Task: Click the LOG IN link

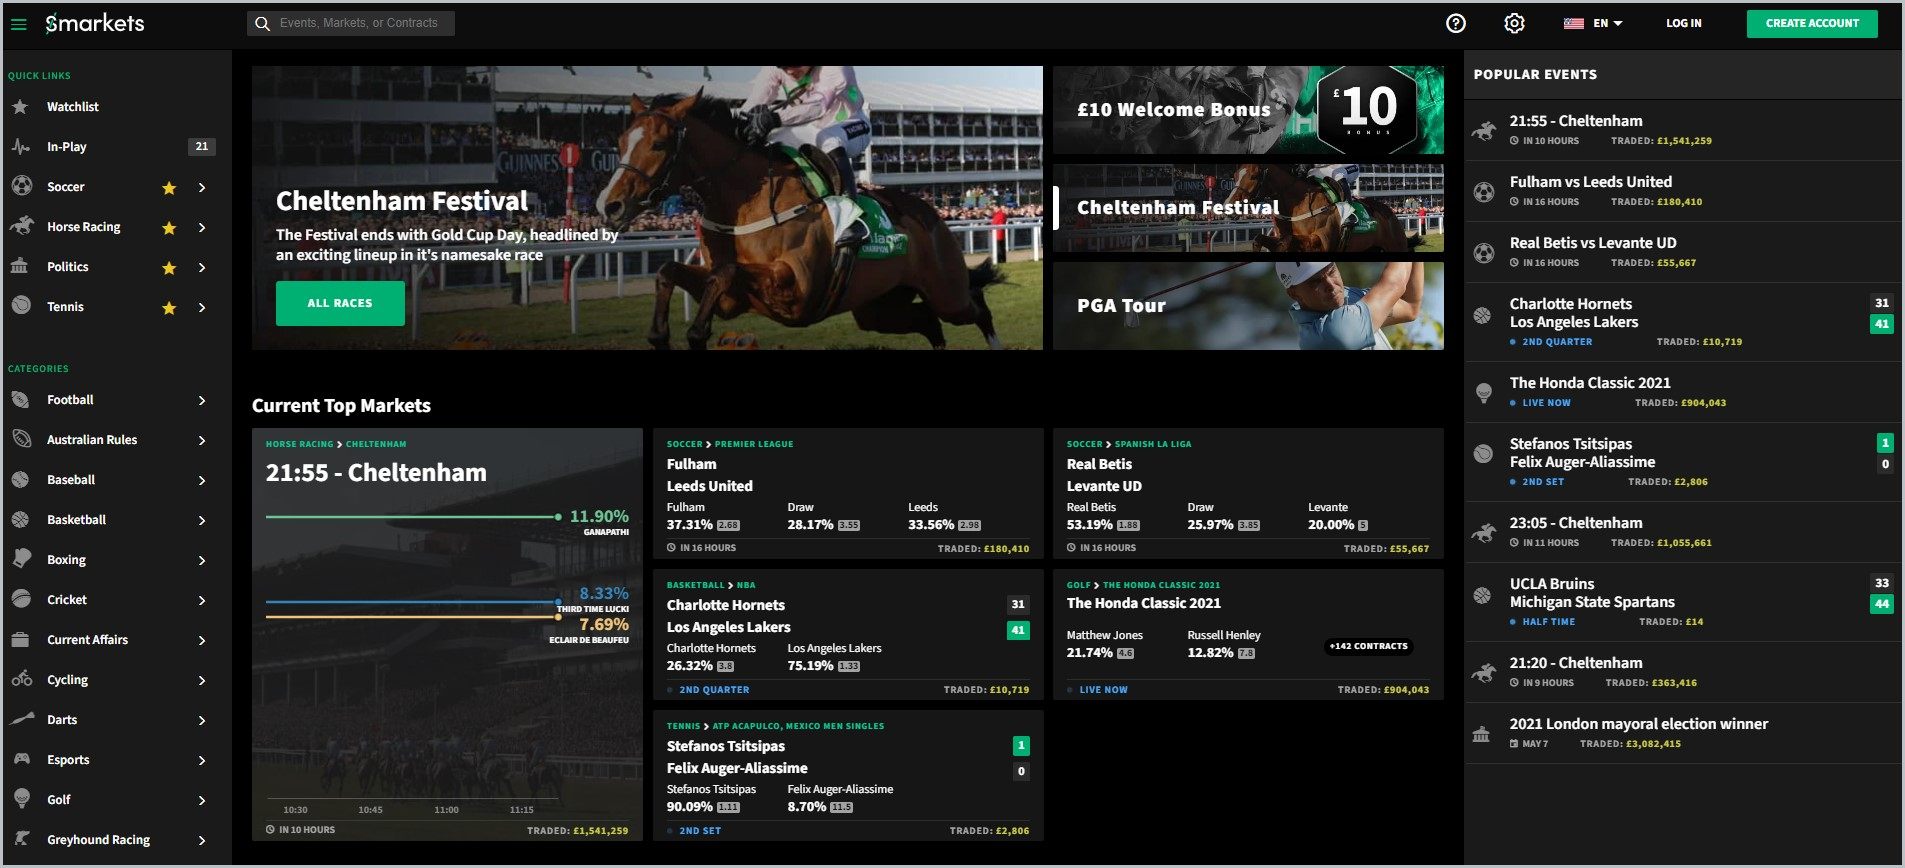Action: [x=1683, y=23]
